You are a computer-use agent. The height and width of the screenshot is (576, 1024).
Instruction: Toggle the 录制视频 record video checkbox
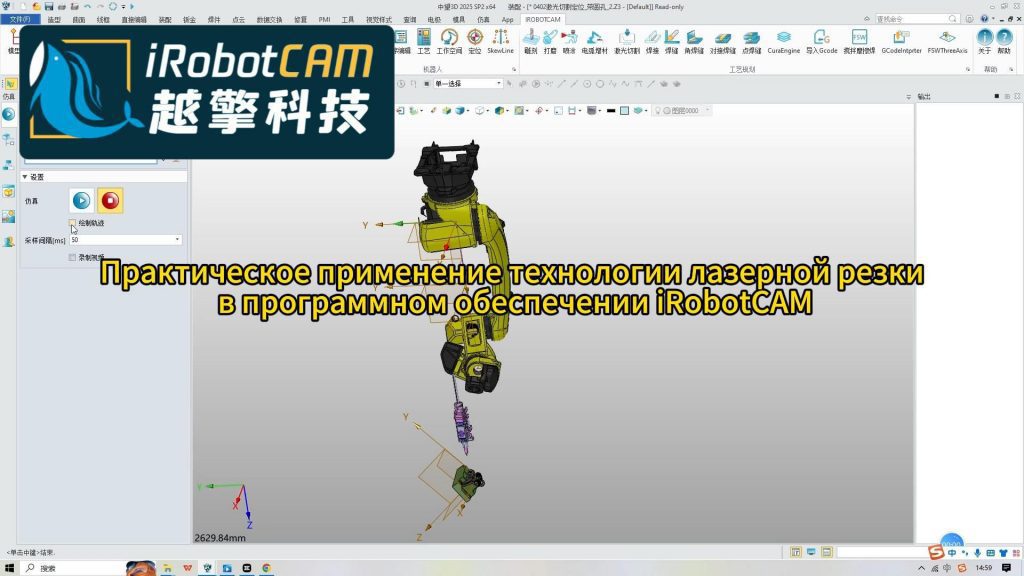tap(72, 258)
